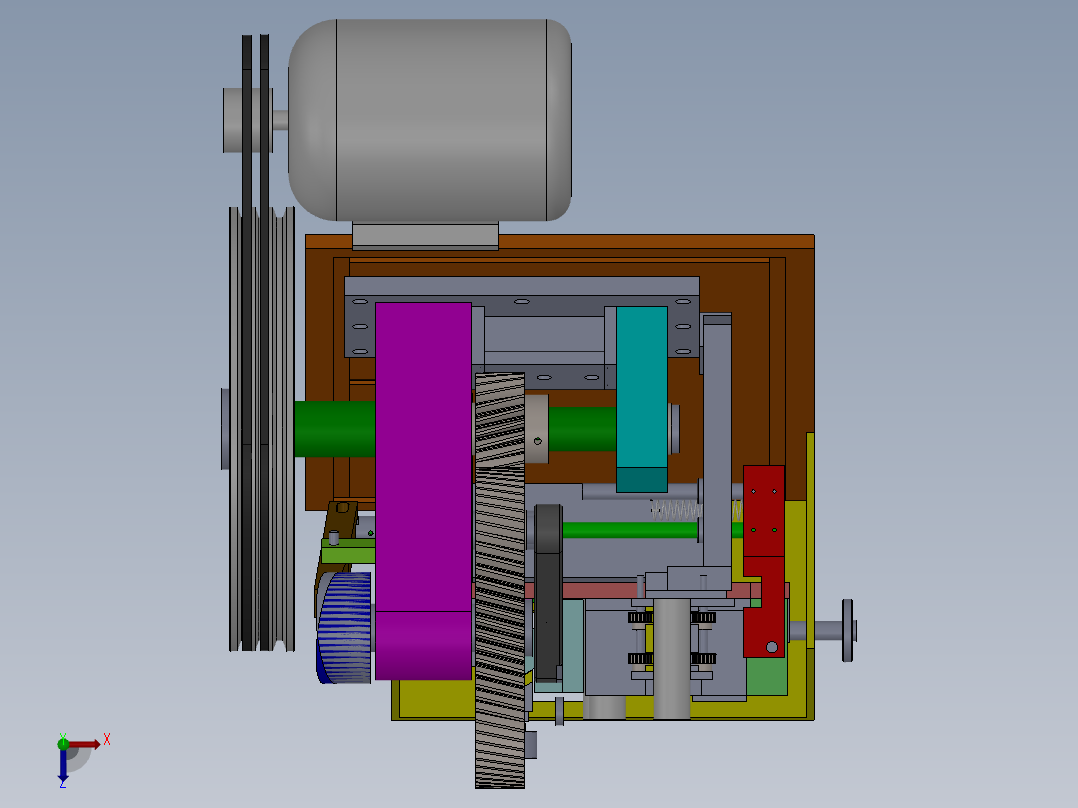Select the large helical gear
Image resolution: width=1078 pixels, height=808 pixels.
coord(500,581)
